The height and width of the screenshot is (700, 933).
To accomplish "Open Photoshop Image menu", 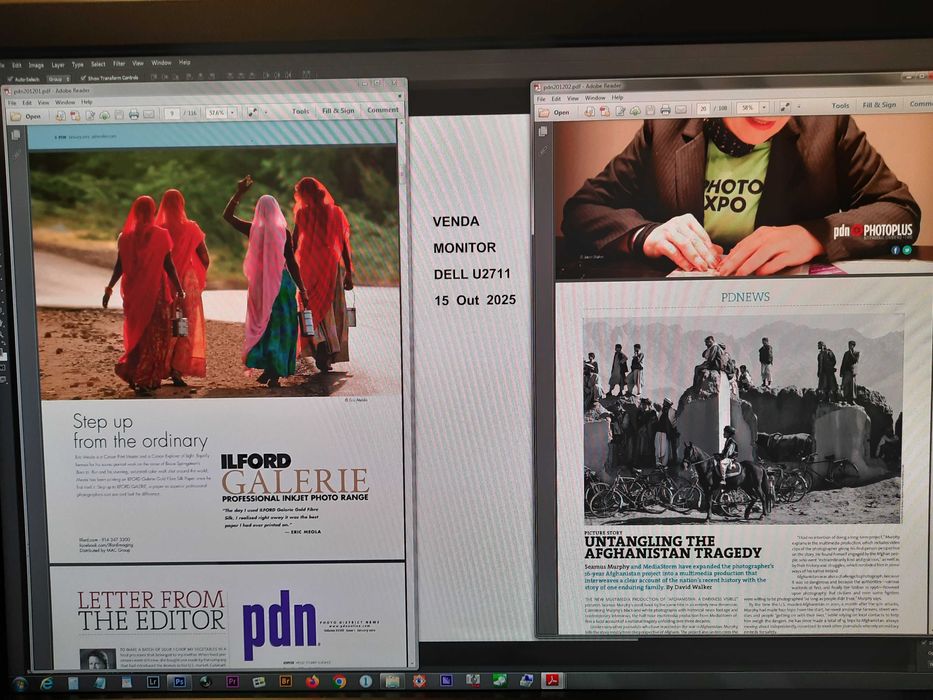I will (36, 65).
